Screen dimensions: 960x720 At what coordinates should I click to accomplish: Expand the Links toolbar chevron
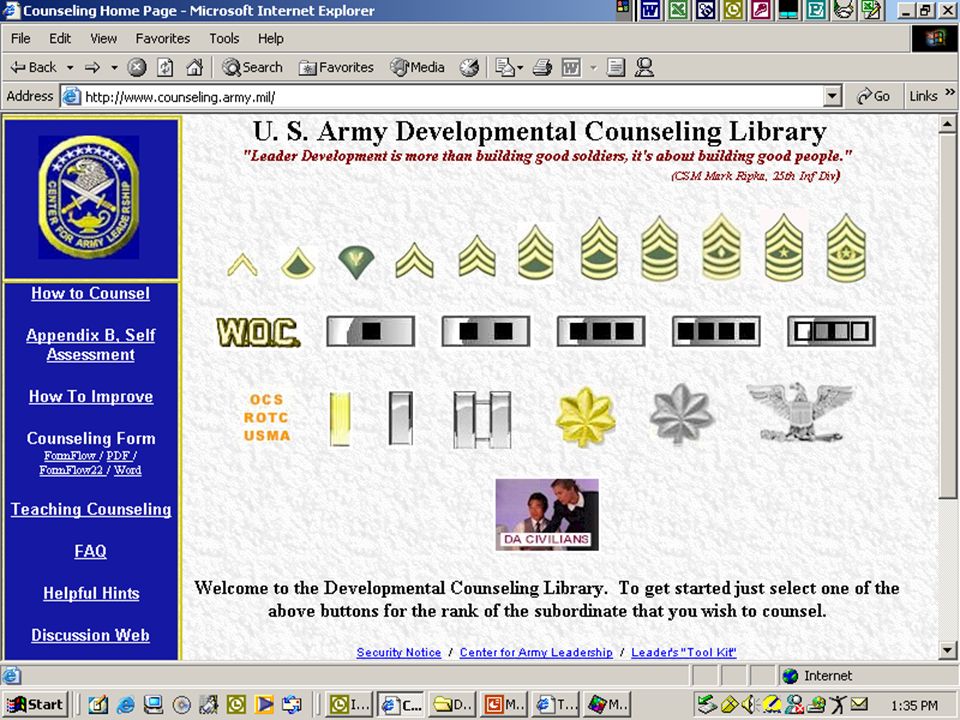click(950, 92)
